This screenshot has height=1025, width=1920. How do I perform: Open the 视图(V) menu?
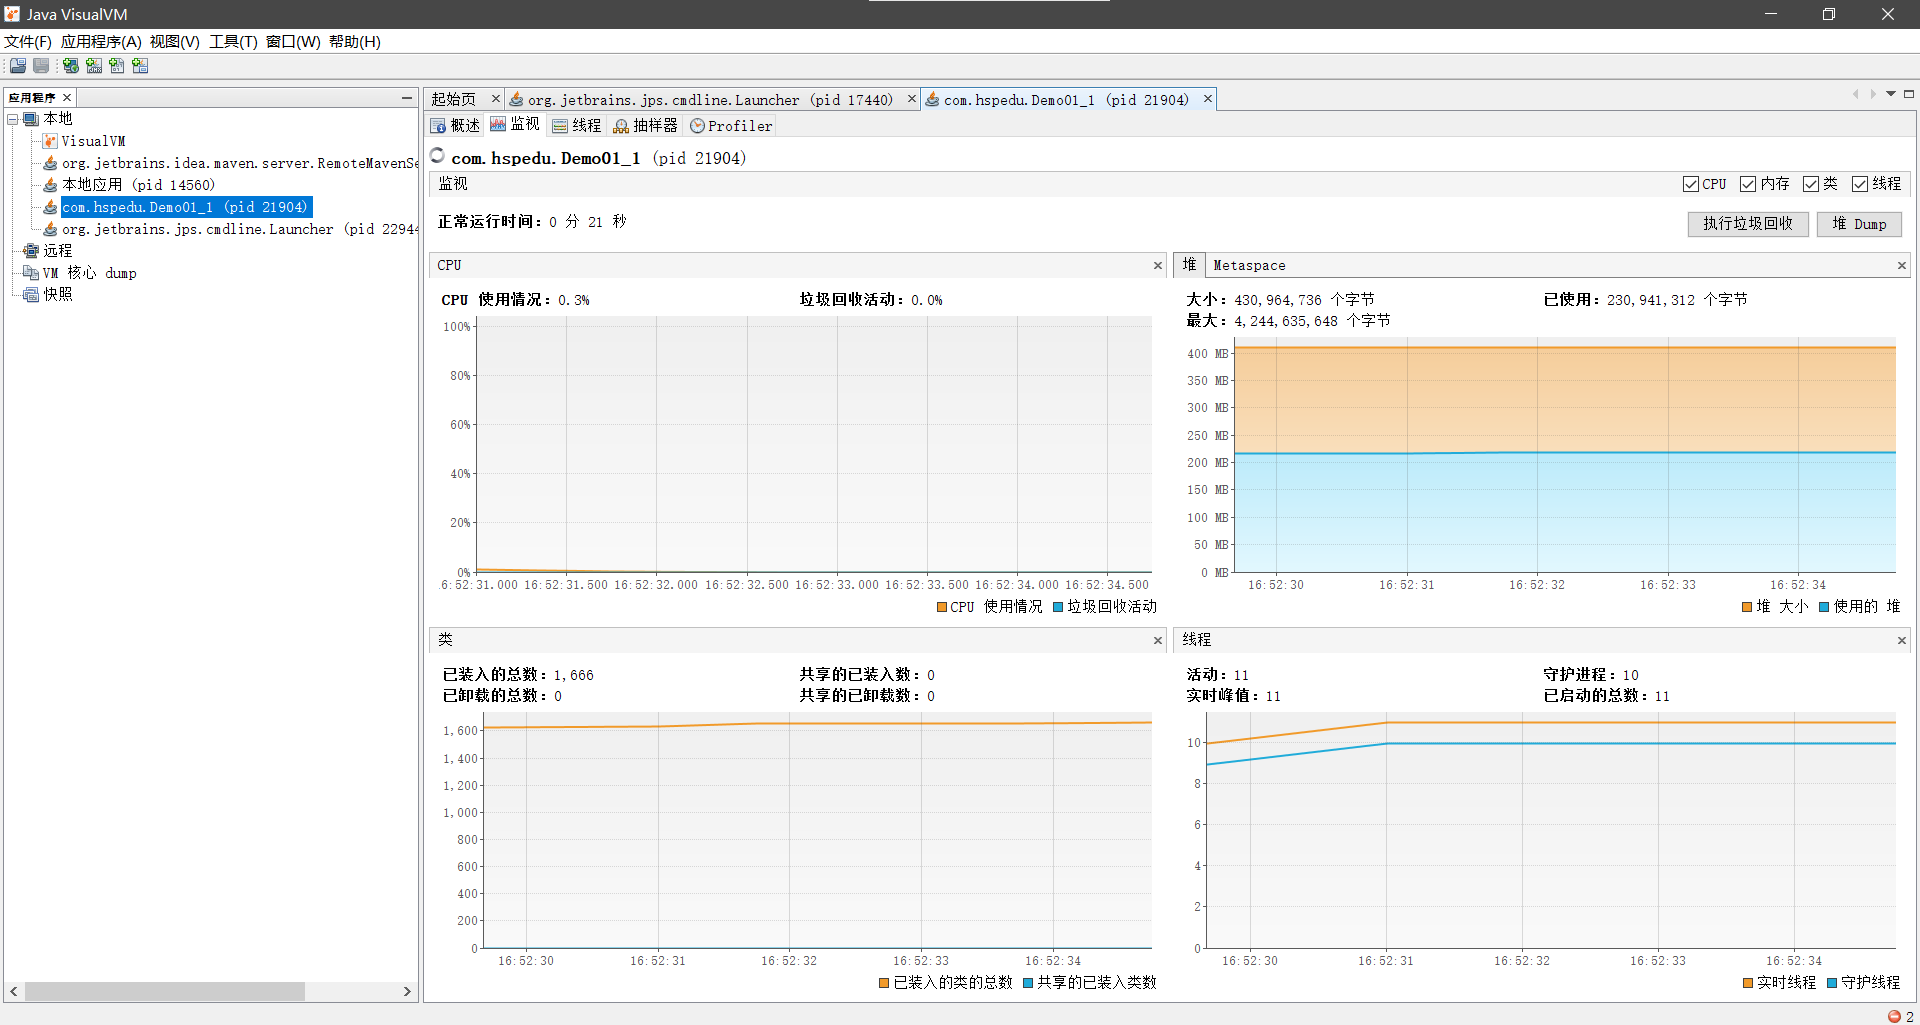pyautogui.click(x=175, y=42)
